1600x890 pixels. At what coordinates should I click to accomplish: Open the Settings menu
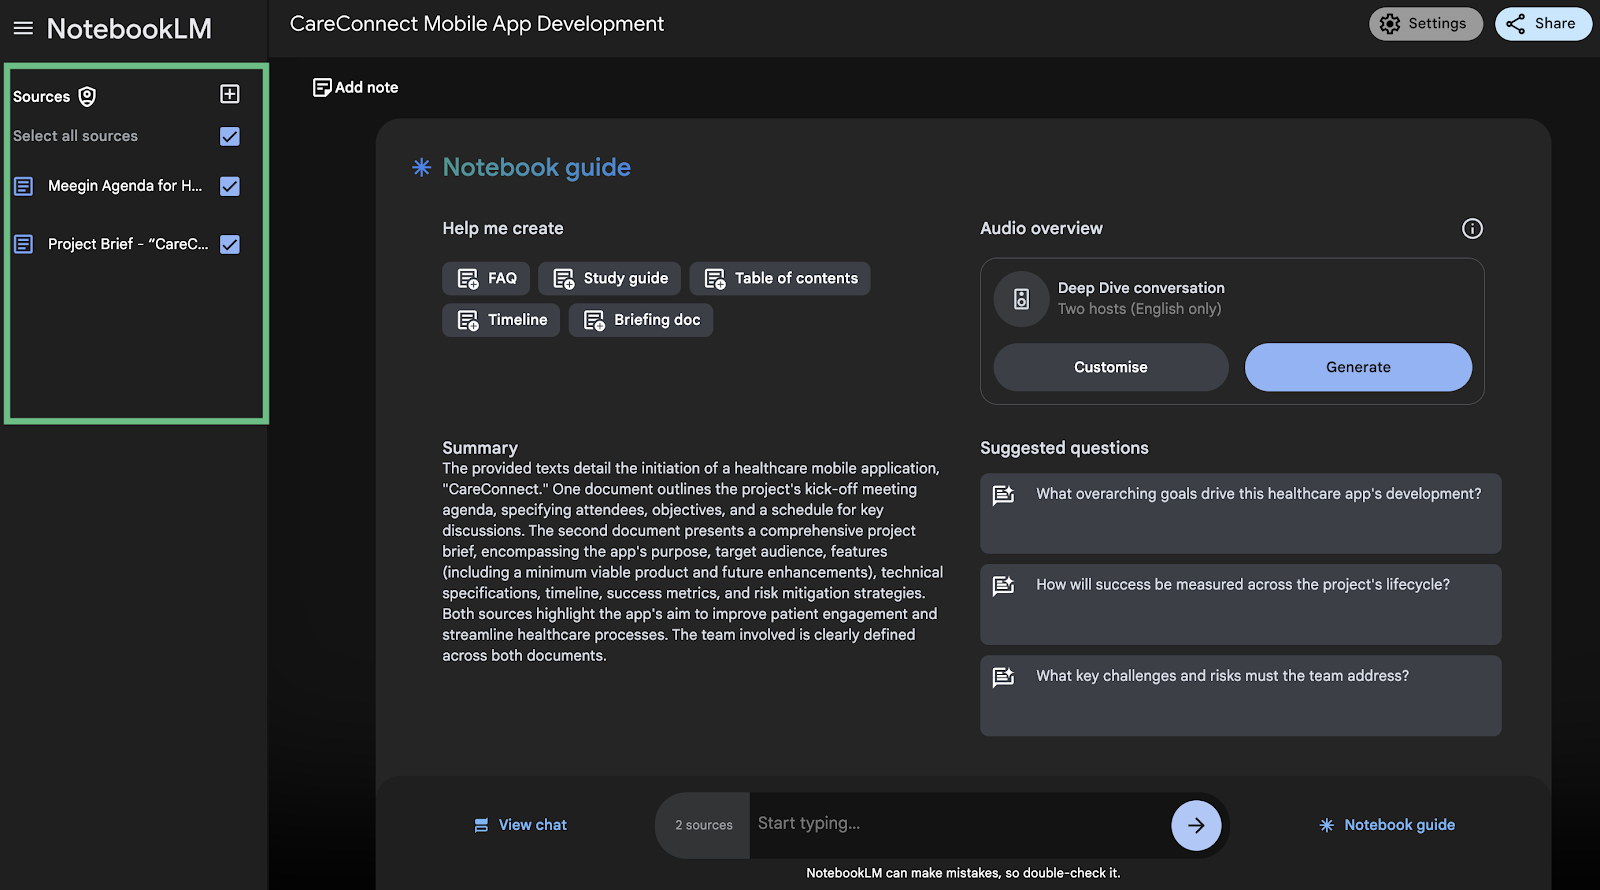(x=1425, y=24)
